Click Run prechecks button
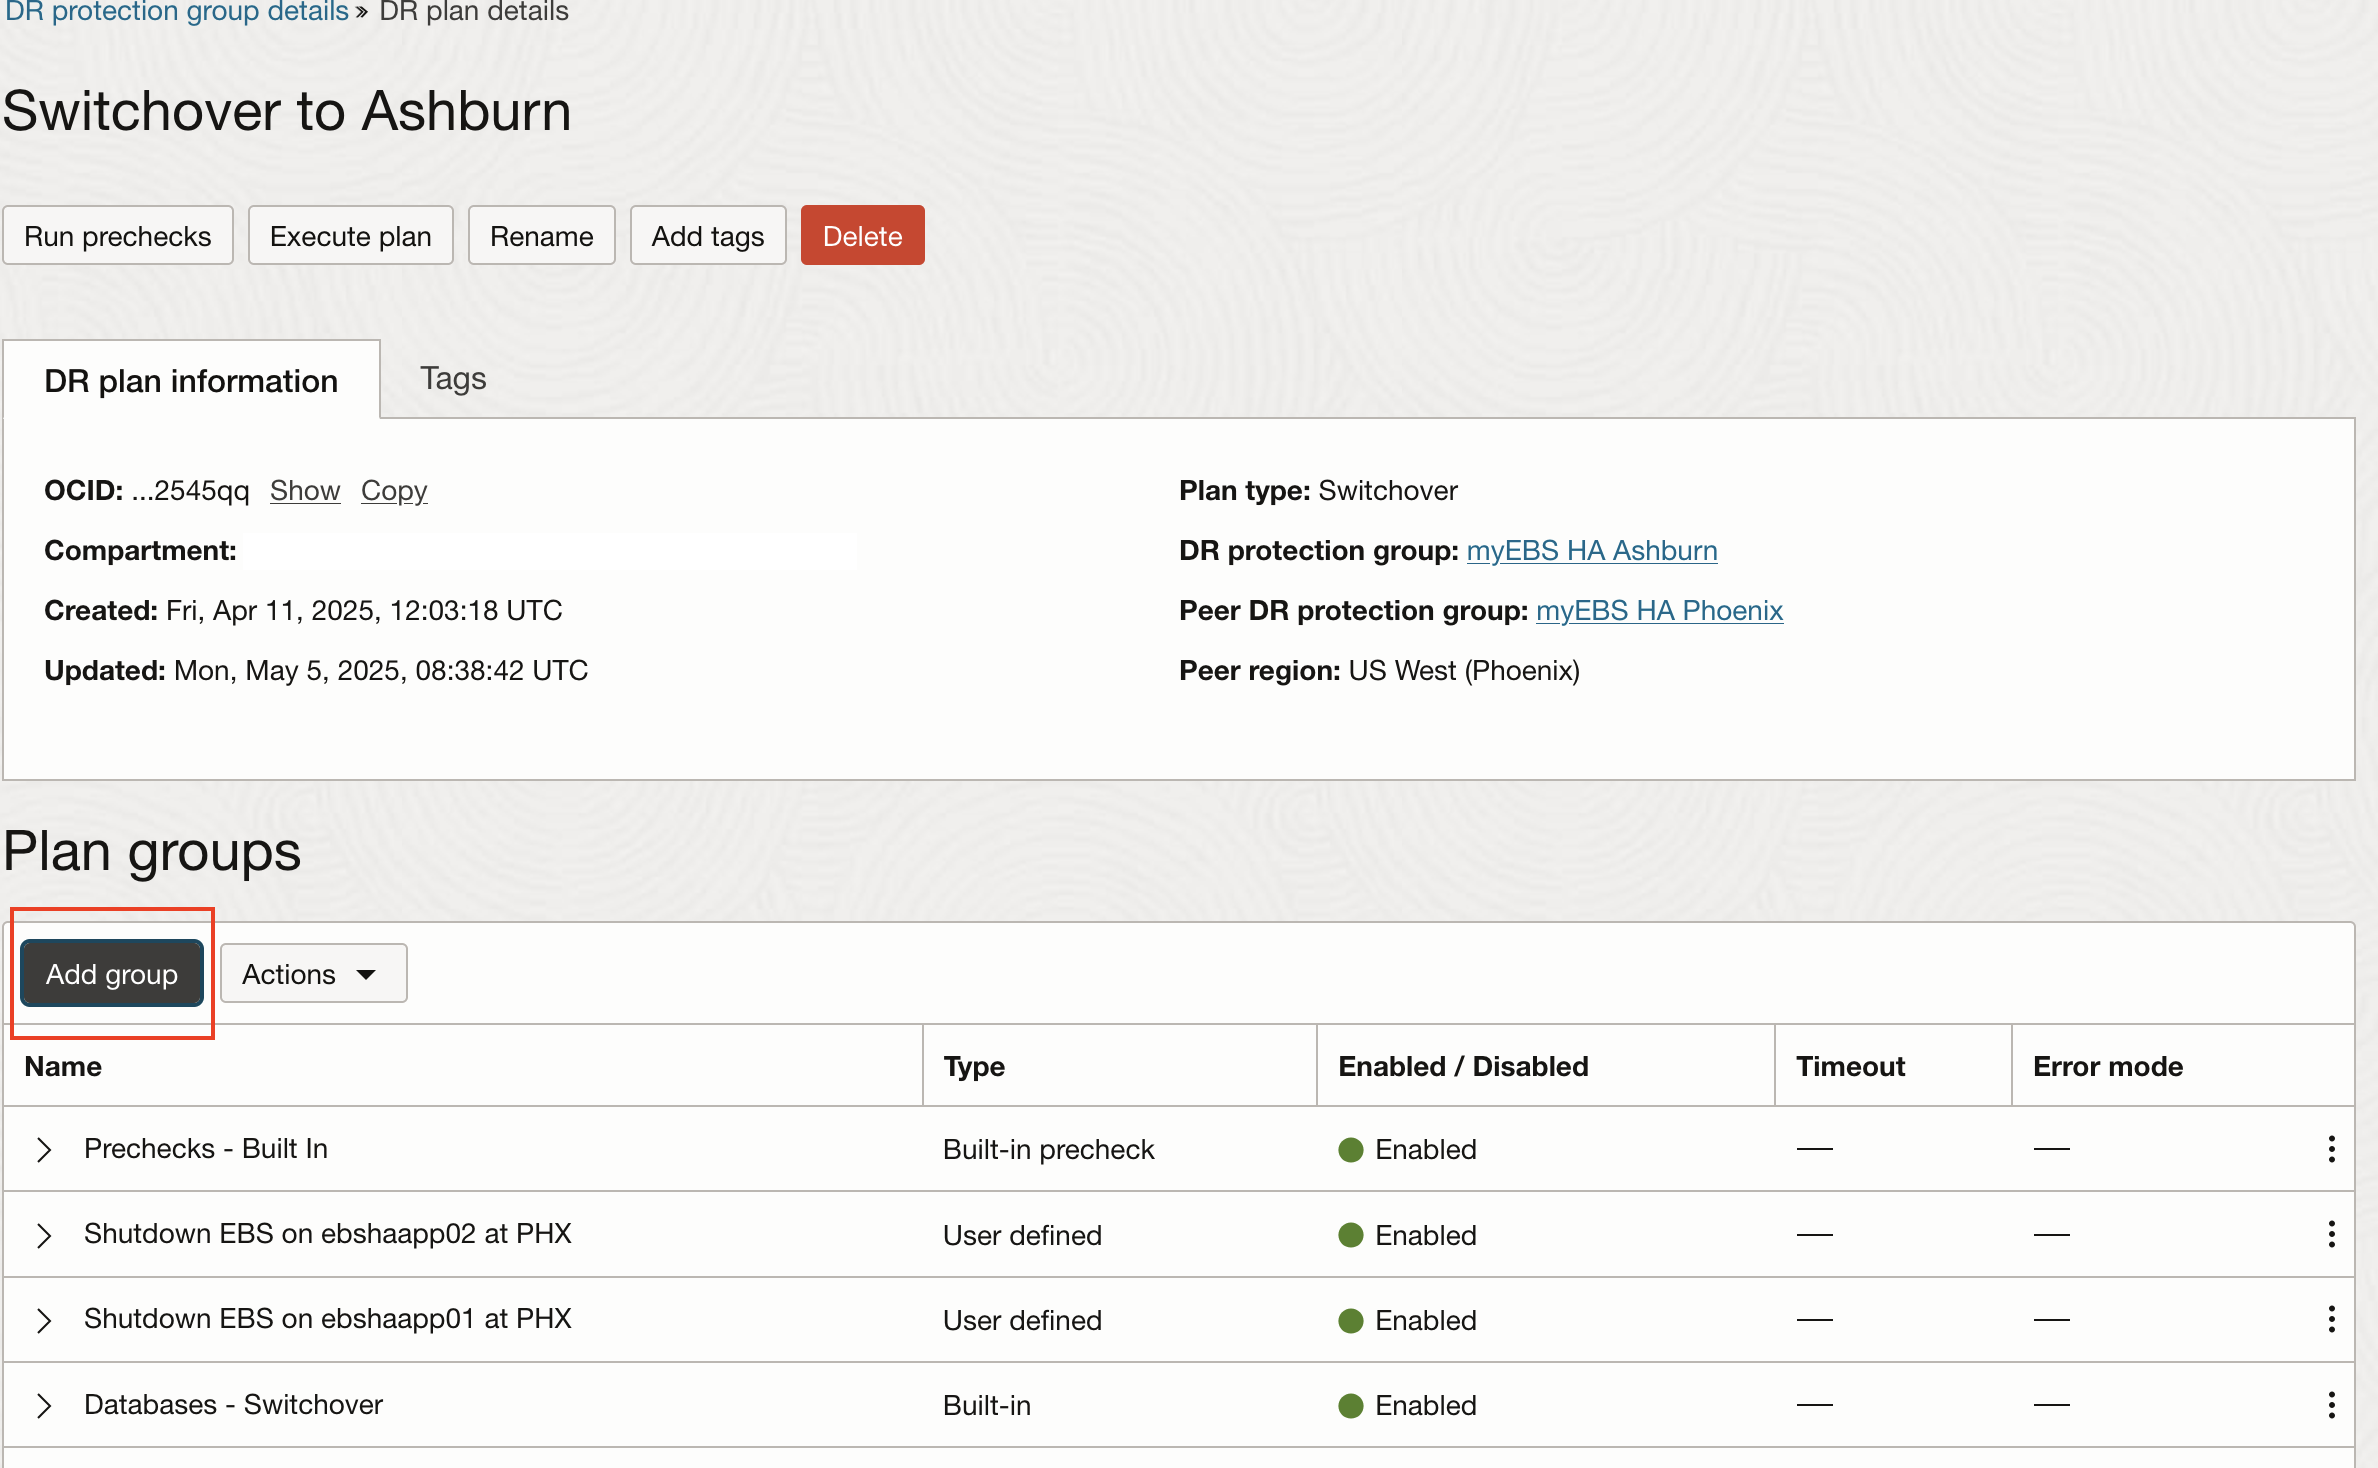2378x1468 pixels. pos(118,236)
